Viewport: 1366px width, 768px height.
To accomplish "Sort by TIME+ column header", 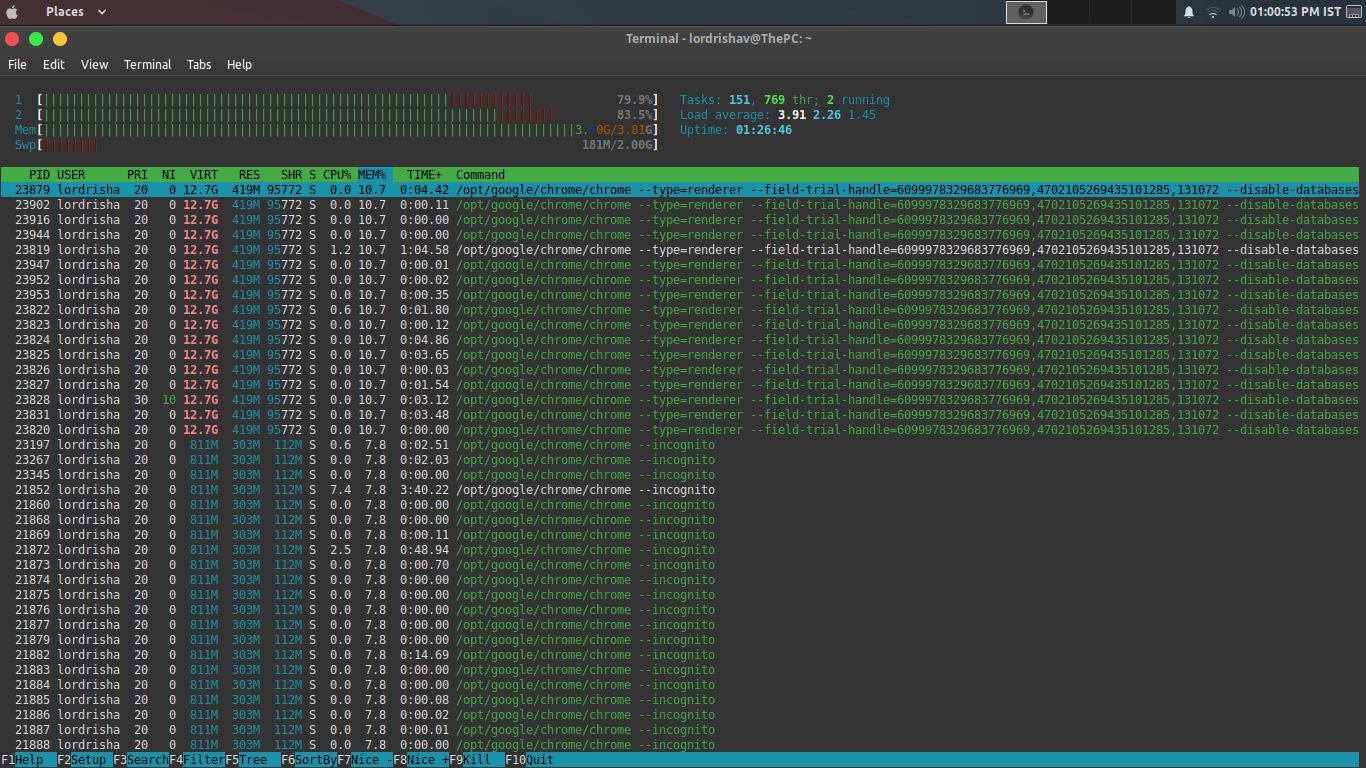I will click(x=424, y=175).
